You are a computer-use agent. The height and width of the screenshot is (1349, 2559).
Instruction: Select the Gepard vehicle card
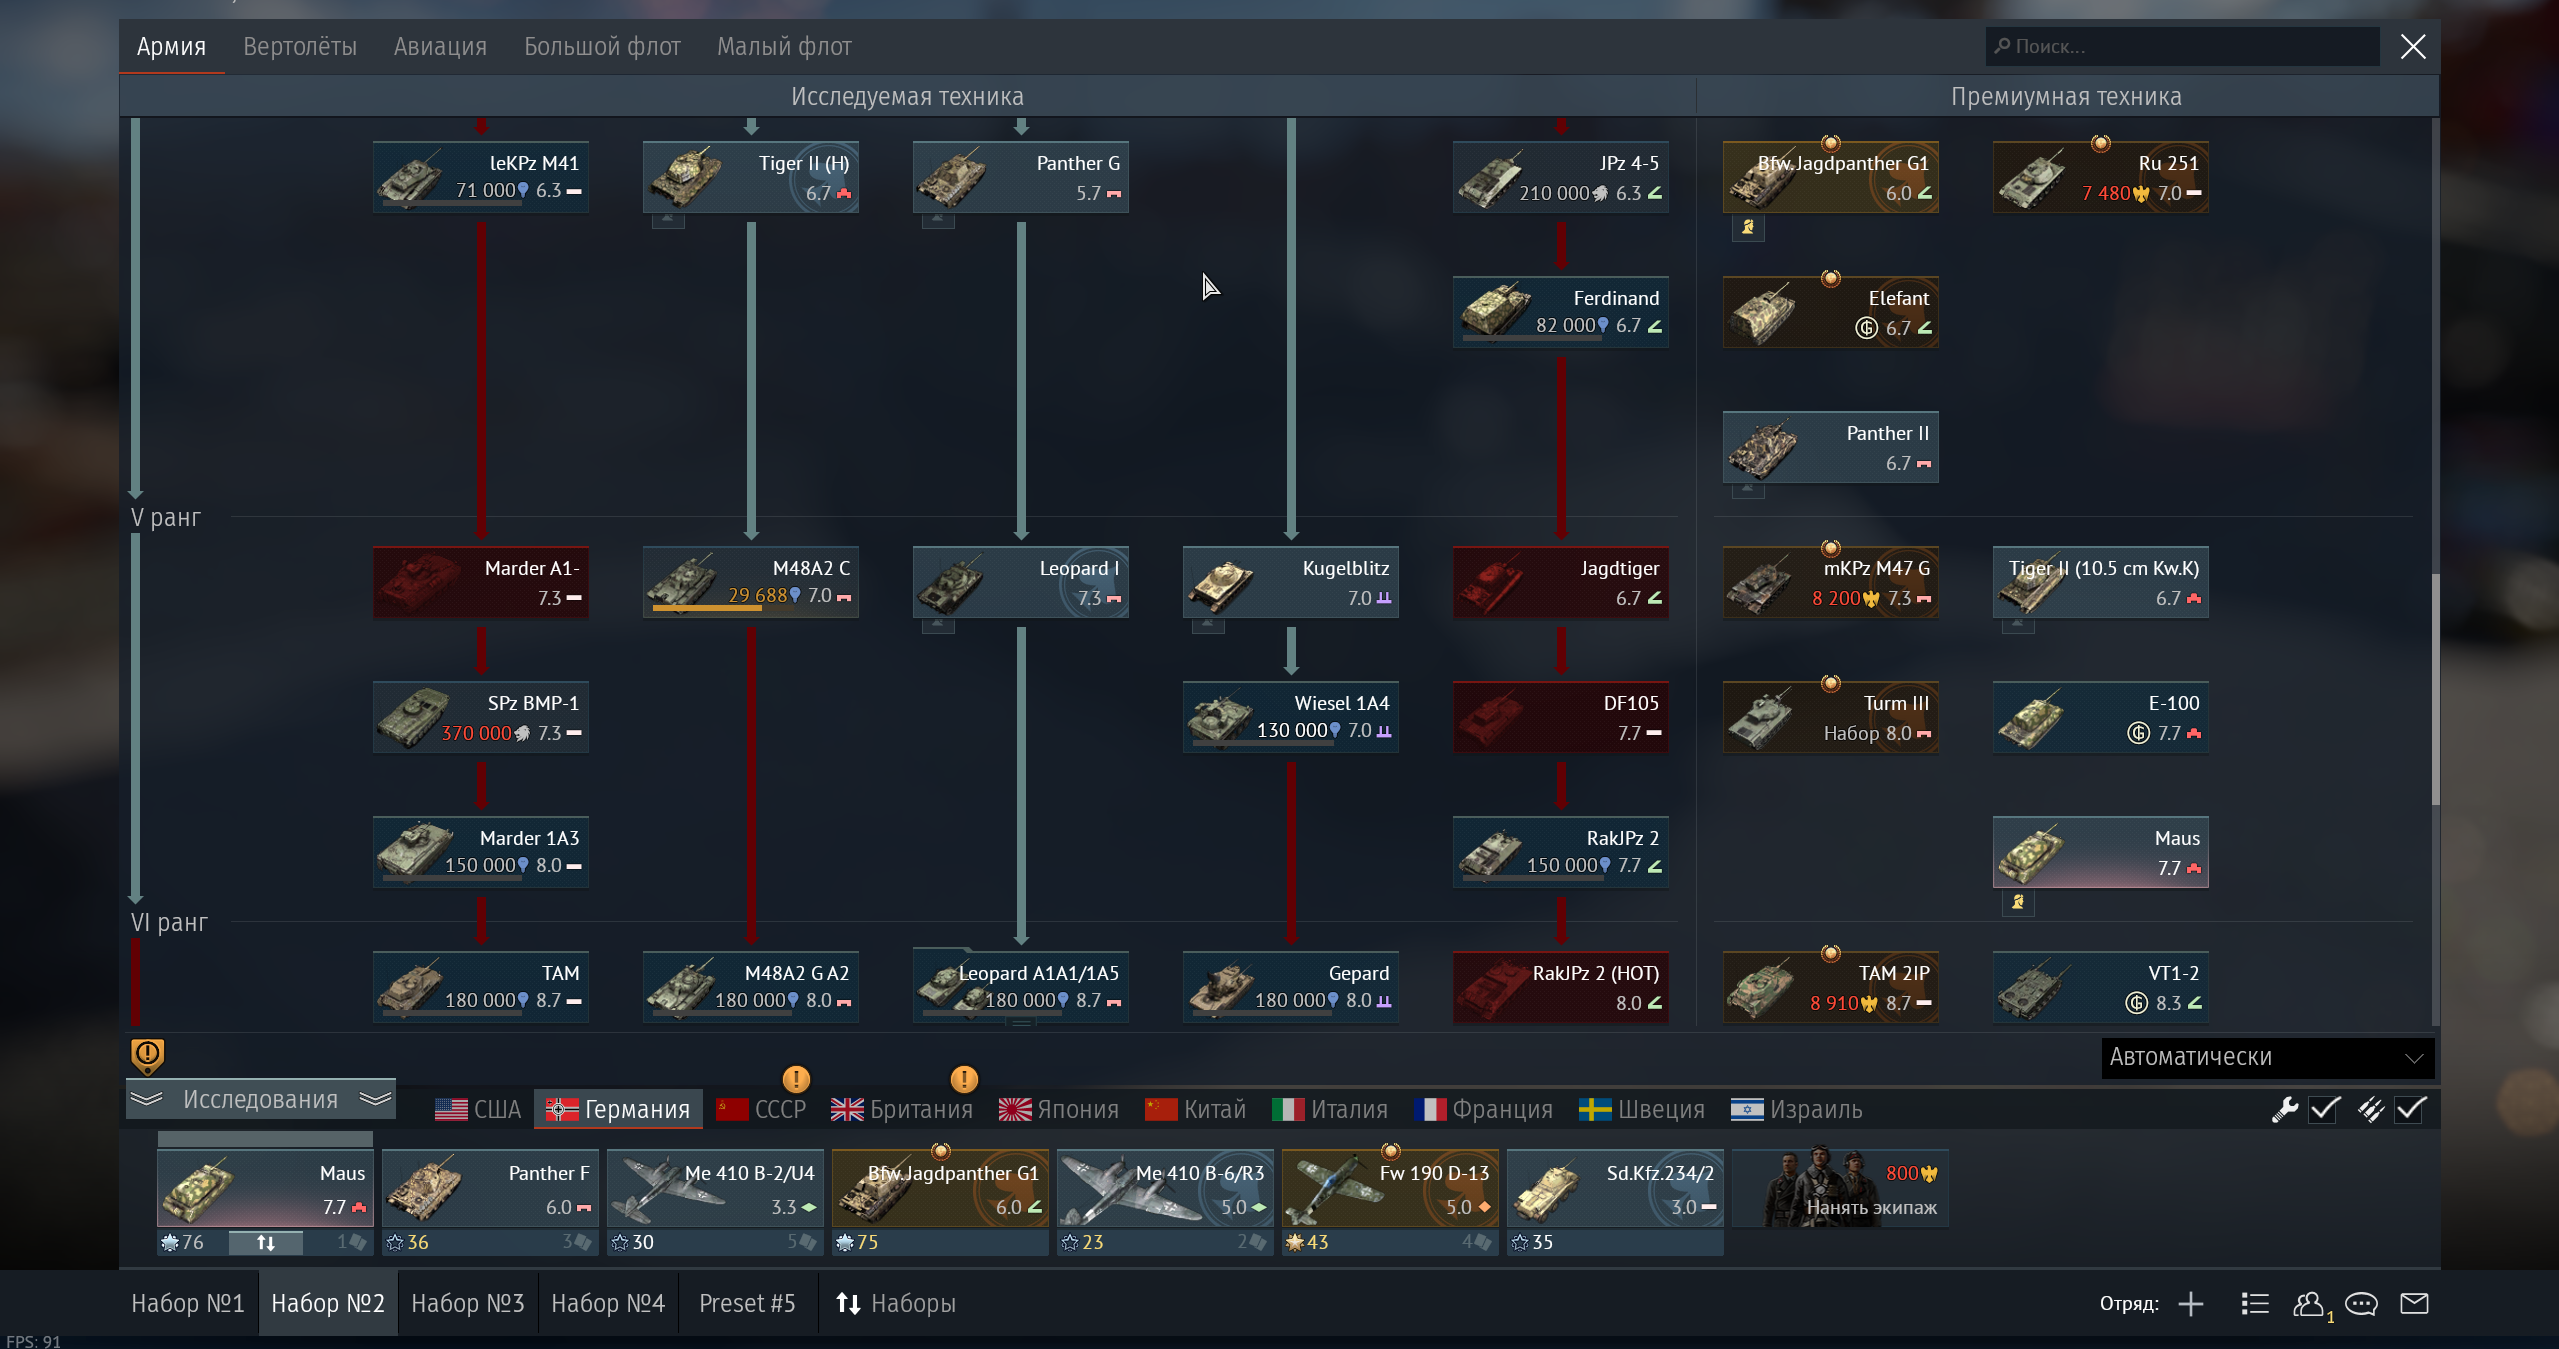tap(1290, 987)
